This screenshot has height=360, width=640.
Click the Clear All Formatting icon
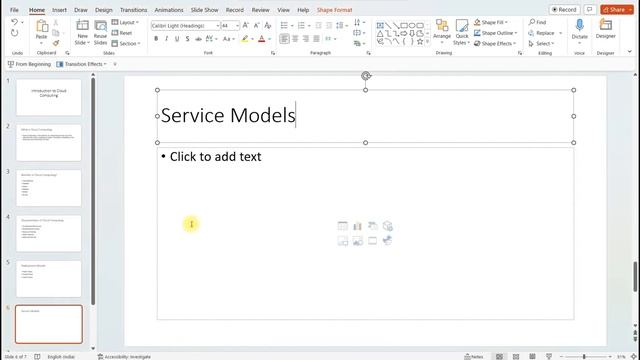click(x=268, y=25)
